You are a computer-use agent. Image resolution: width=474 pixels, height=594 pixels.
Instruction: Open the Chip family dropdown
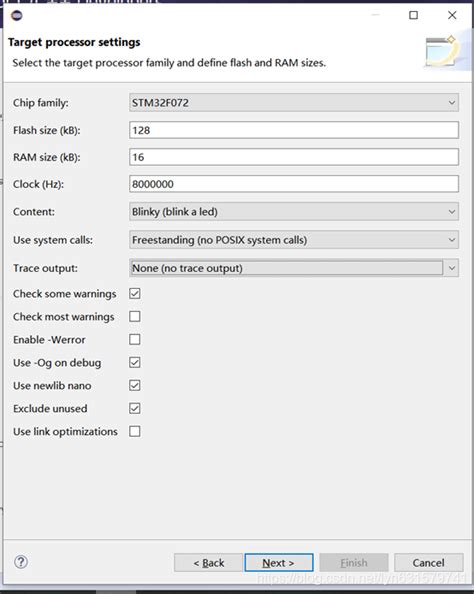pyautogui.click(x=294, y=103)
